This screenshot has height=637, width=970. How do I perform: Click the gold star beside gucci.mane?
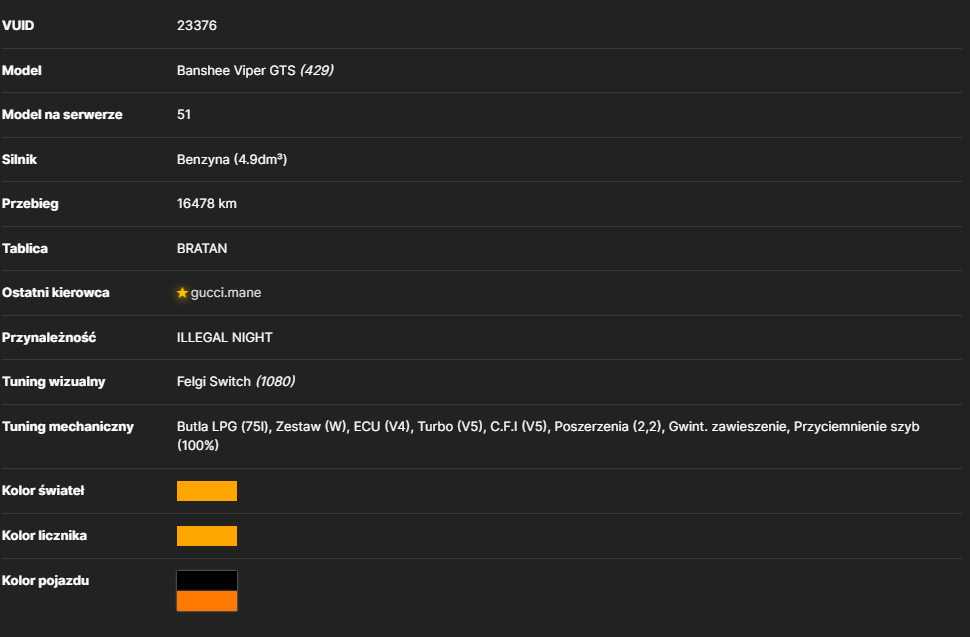point(182,293)
